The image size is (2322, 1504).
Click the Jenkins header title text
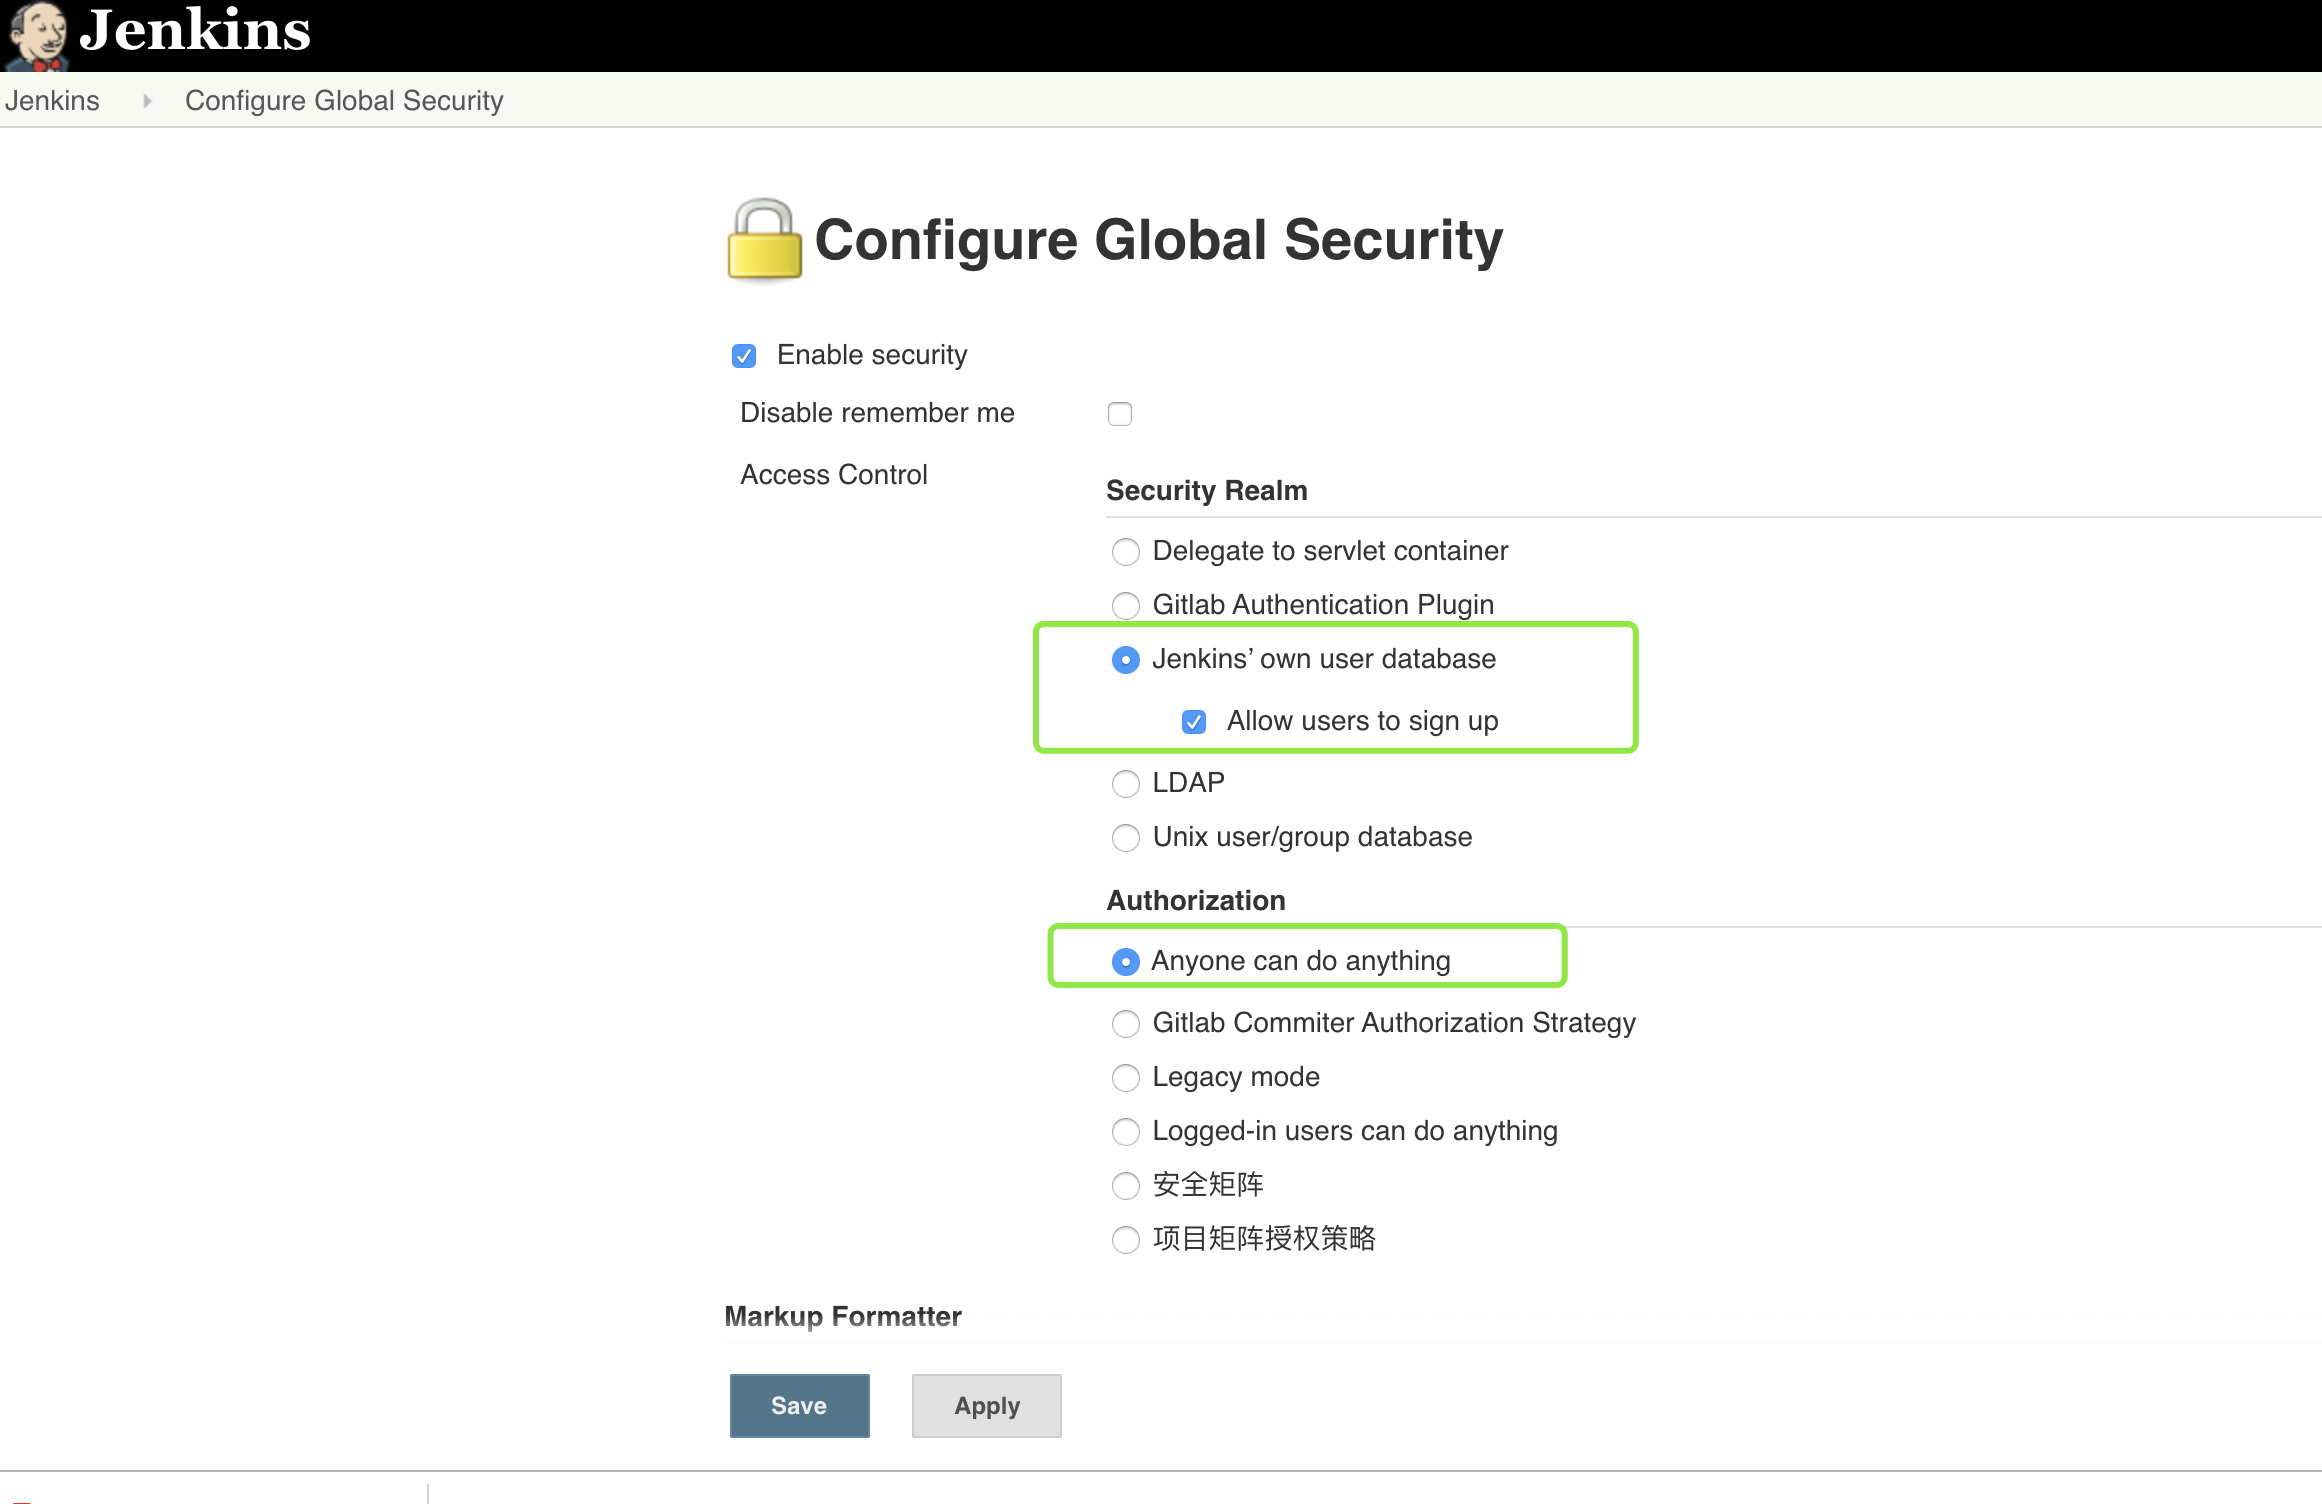click(x=195, y=30)
